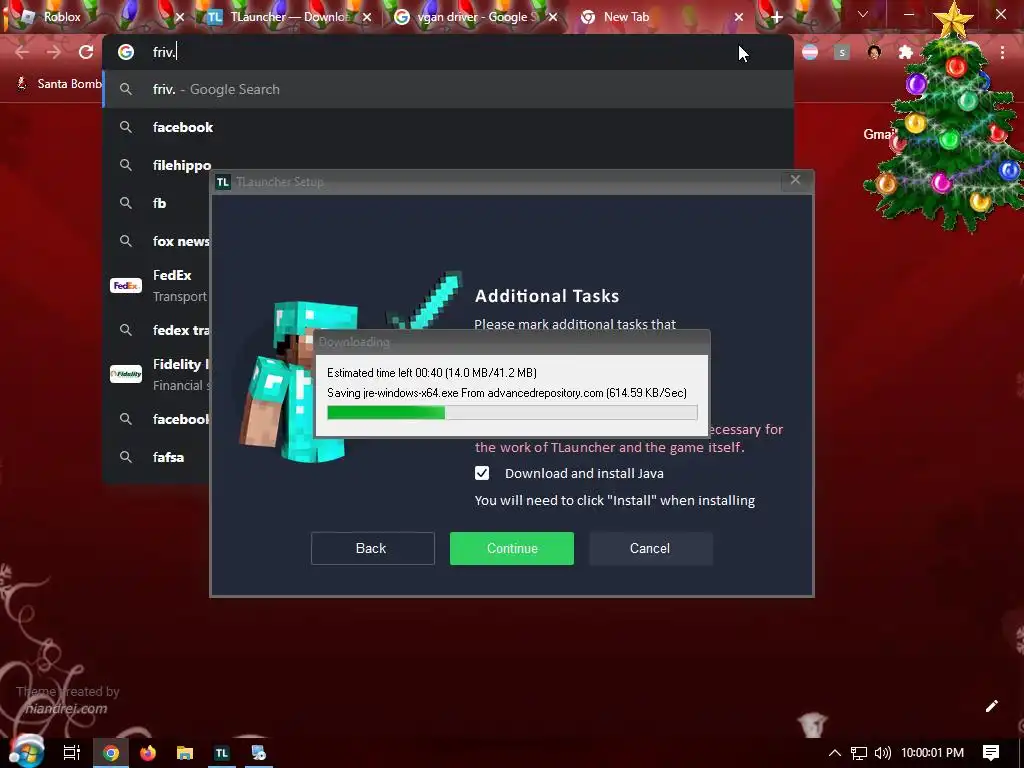Click the Back button in TLauncher Setup
The image size is (1024, 768).
[372, 548]
